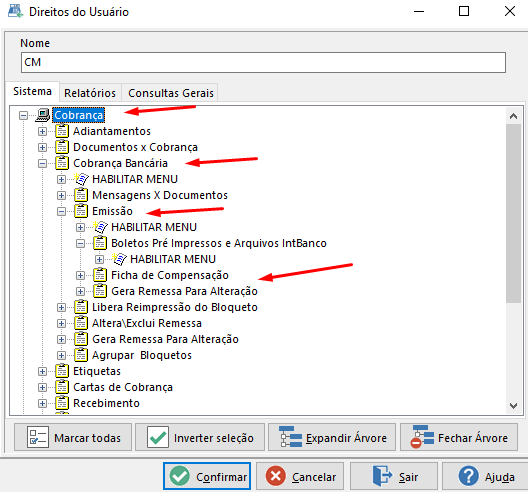Click the clipboard icon next to Etiquetas
The height and width of the screenshot is (492, 528).
pos(62,371)
